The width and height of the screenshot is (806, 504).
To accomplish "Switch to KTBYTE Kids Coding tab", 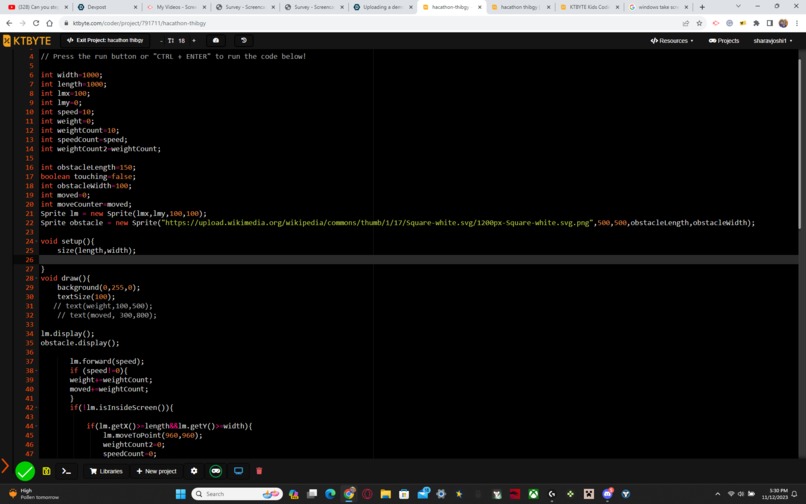I will [590, 7].
